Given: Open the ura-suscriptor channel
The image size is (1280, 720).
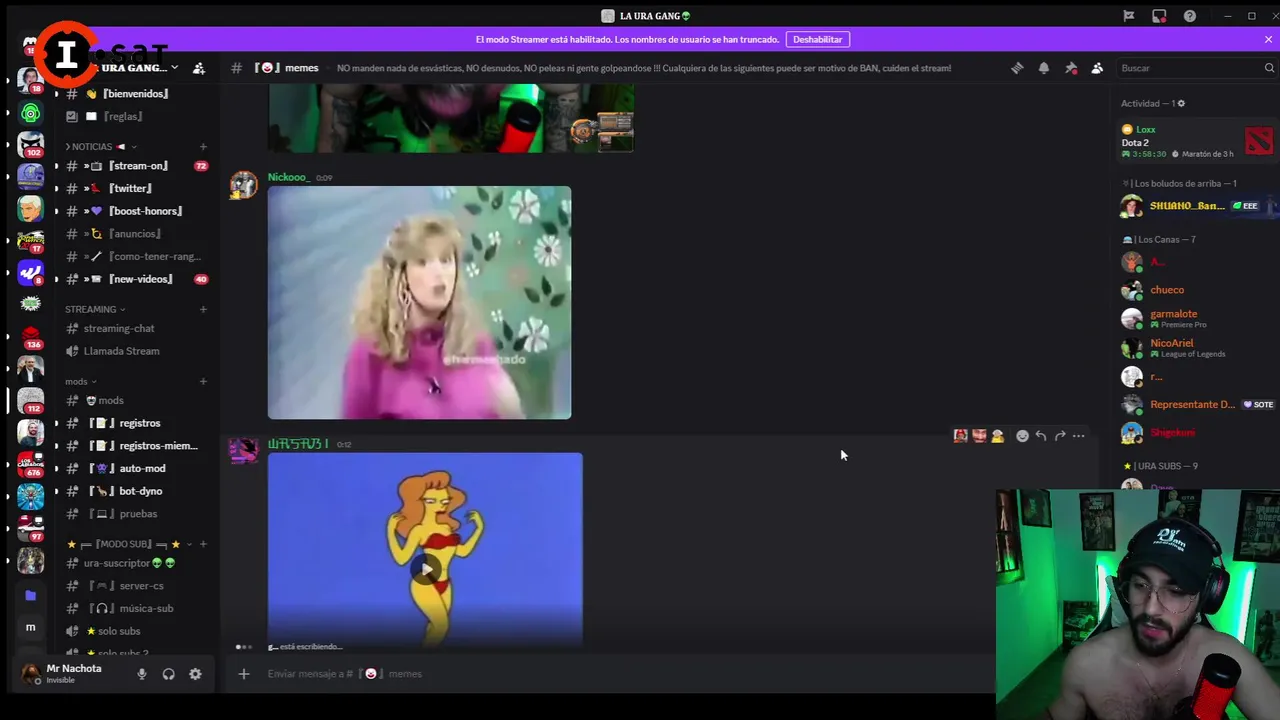Looking at the screenshot, I should click(135, 563).
